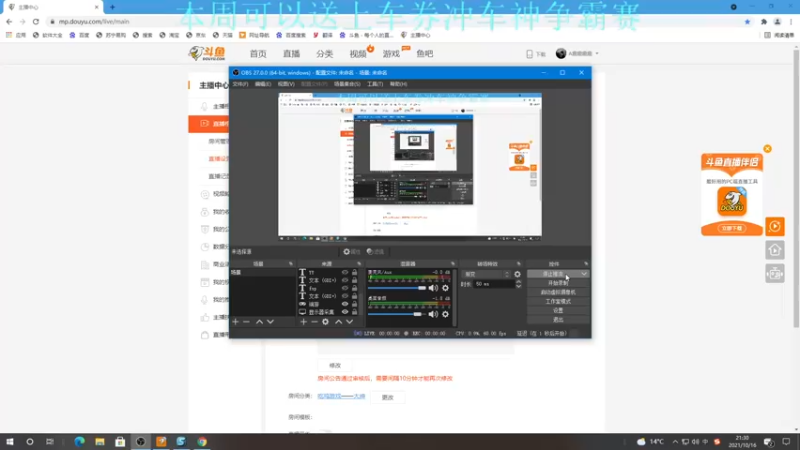Click the Chrome address bar
Screen dimensions: 800x450
(x=393, y=21)
